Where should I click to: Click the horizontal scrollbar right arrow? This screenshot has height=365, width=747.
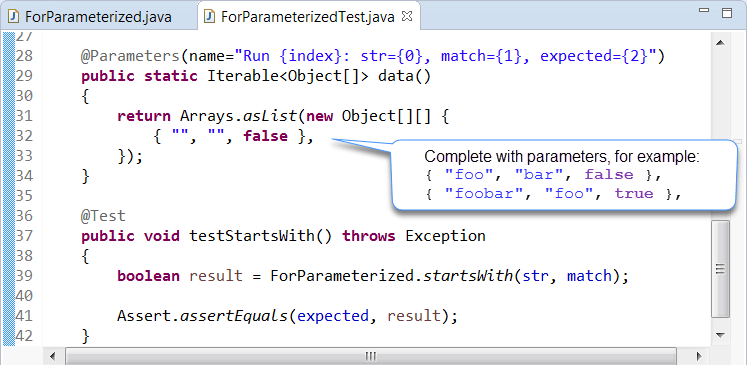pos(699,356)
